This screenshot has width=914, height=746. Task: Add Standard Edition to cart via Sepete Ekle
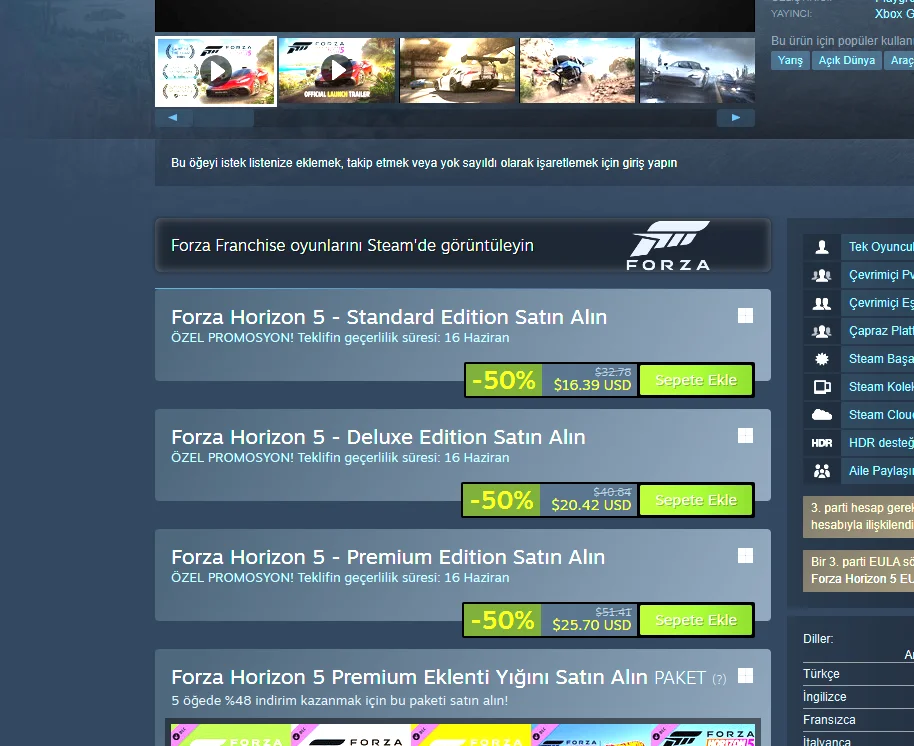[x=696, y=380]
